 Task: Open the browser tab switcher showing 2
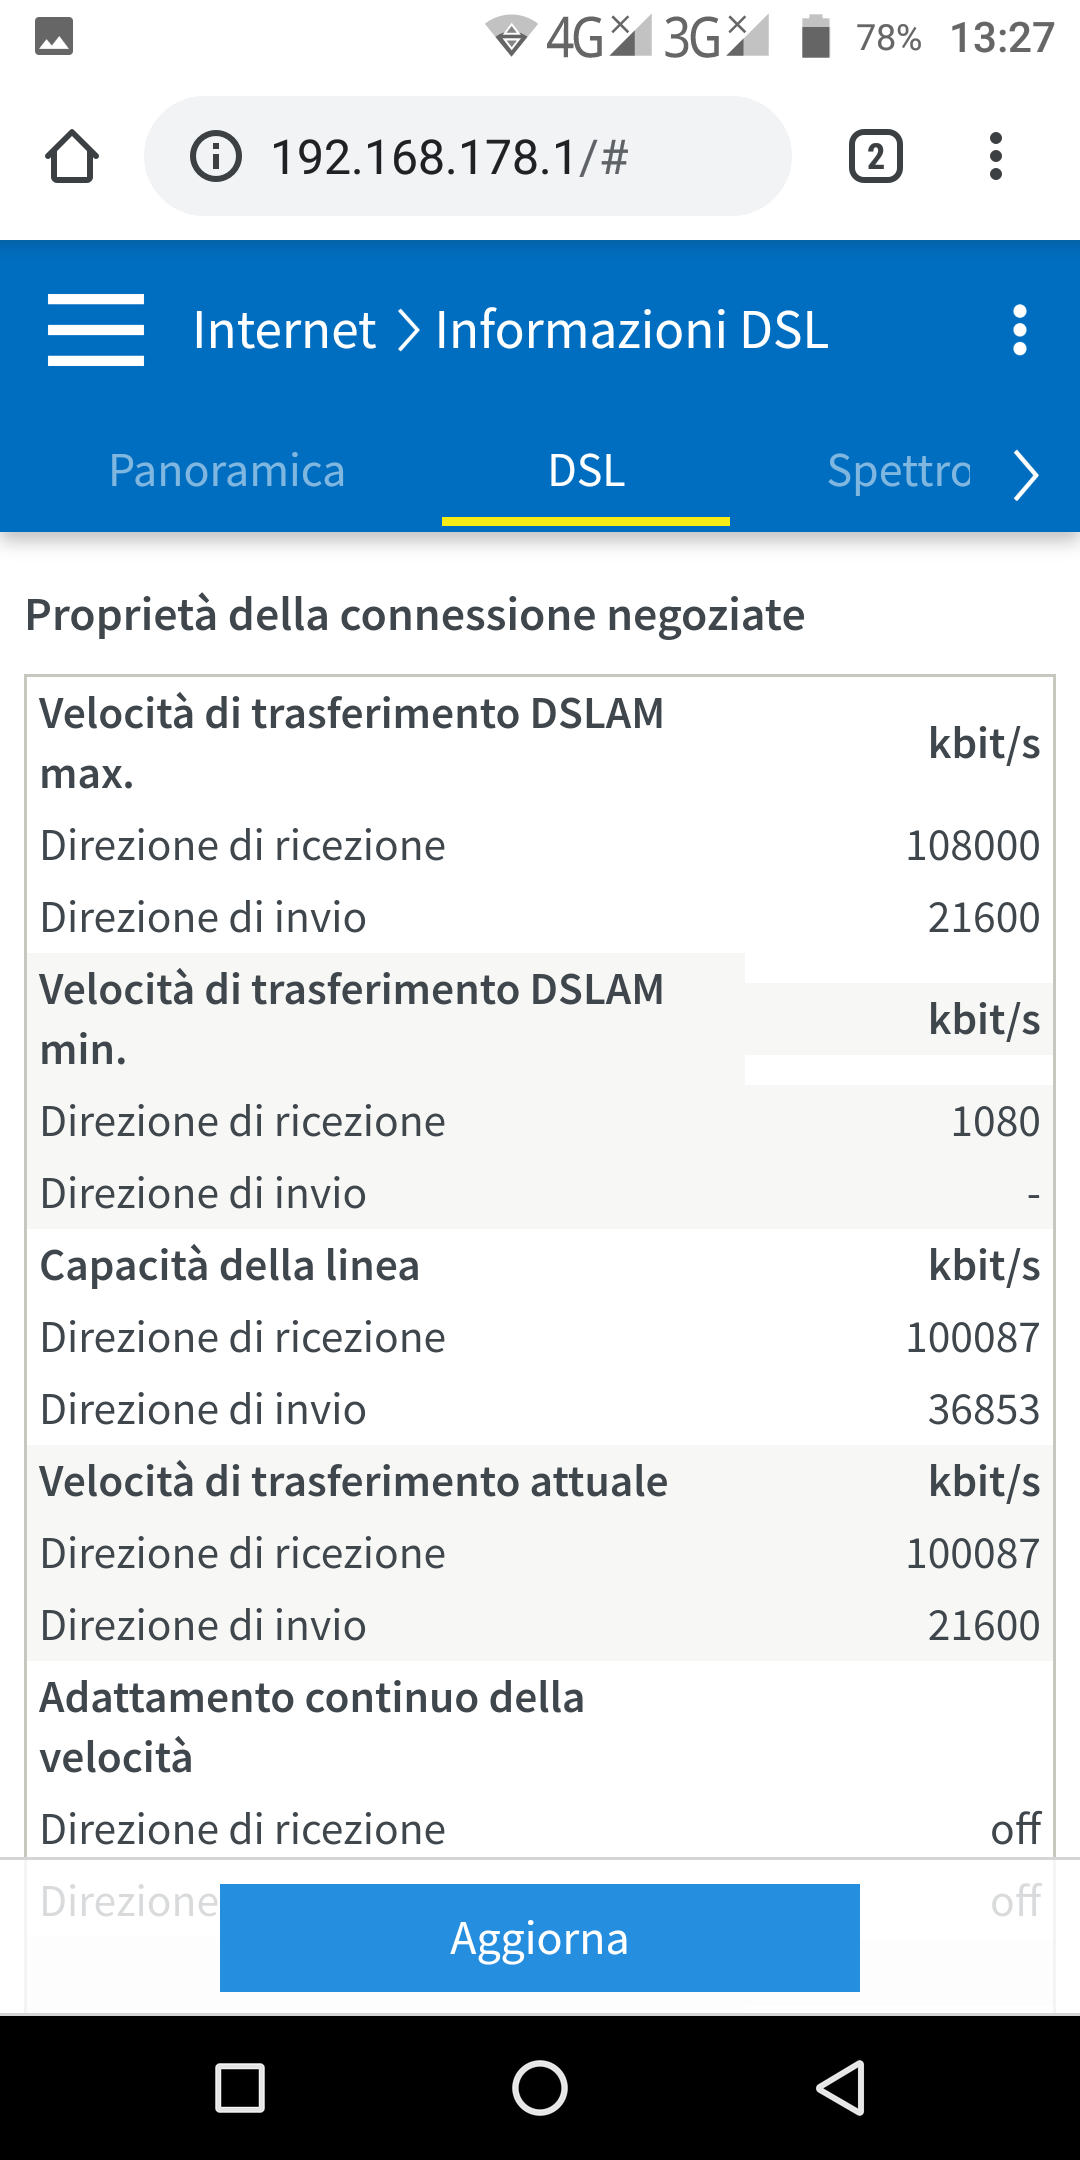click(875, 157)
